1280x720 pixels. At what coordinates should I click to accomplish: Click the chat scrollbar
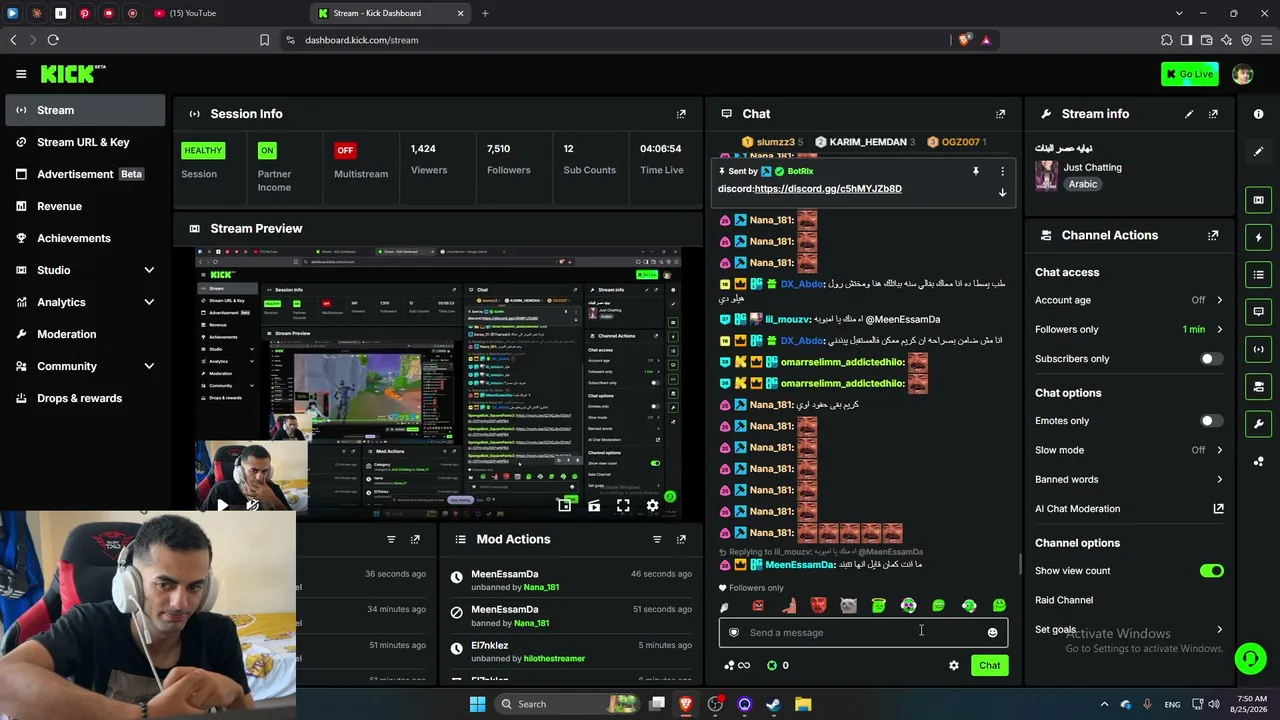point(1019,564)
